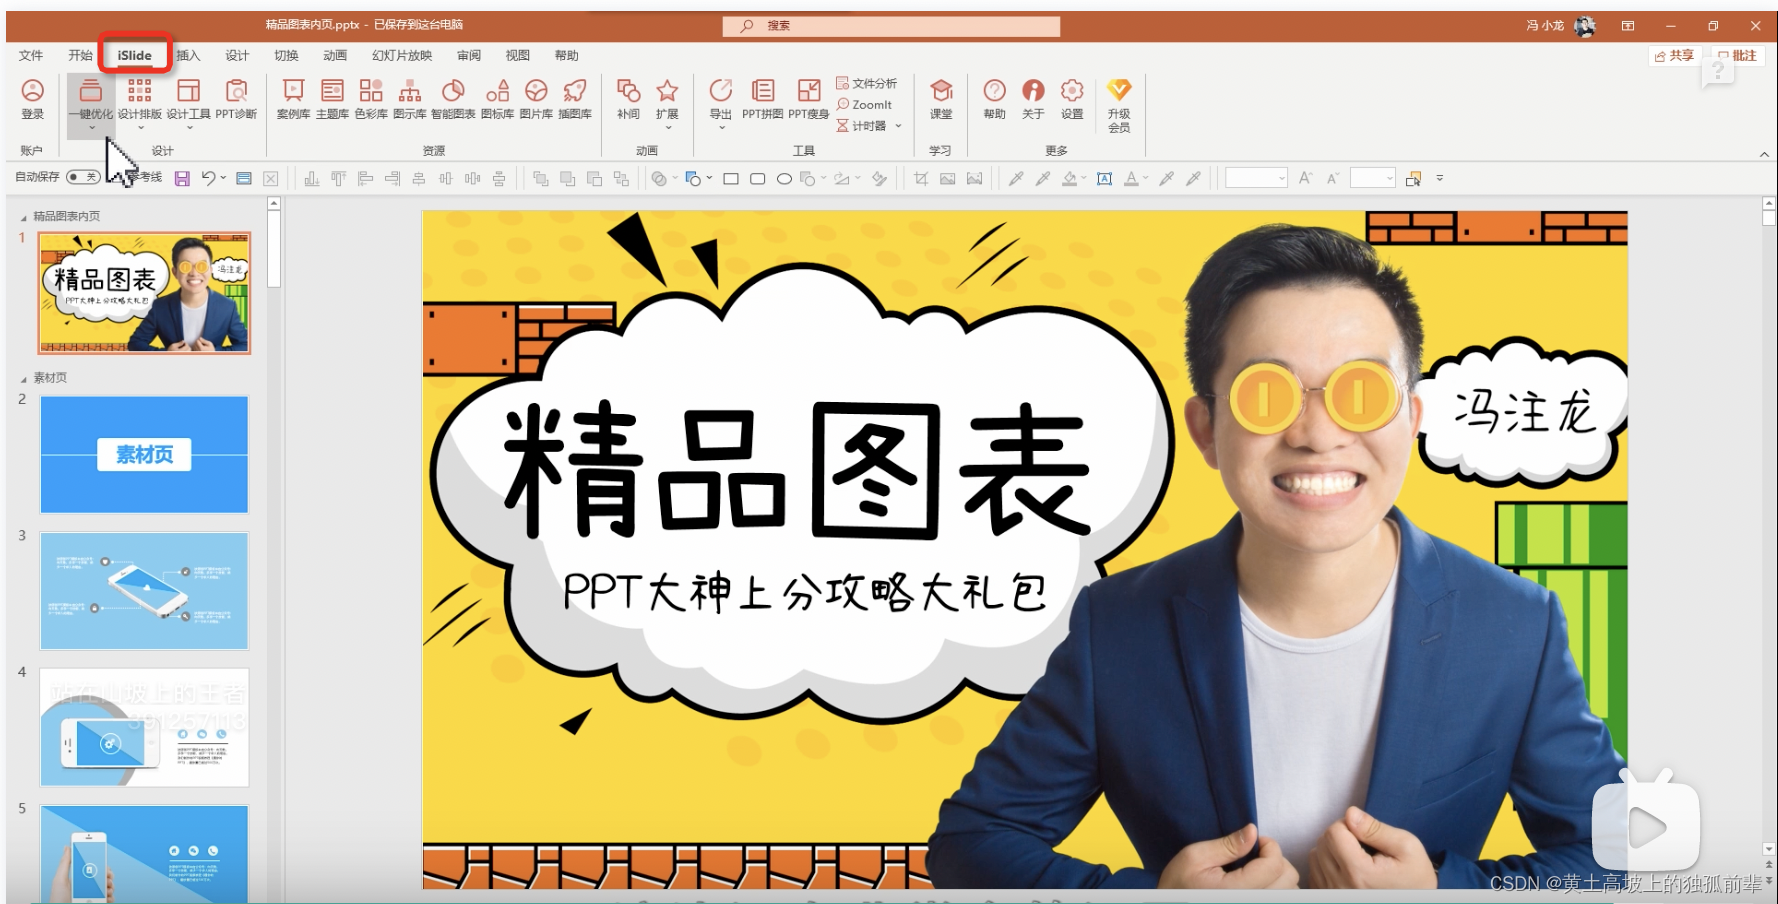This screenshot has width=1778, height=904.
Task: Select slide 4 thumbnail
Action: [144, 727]
